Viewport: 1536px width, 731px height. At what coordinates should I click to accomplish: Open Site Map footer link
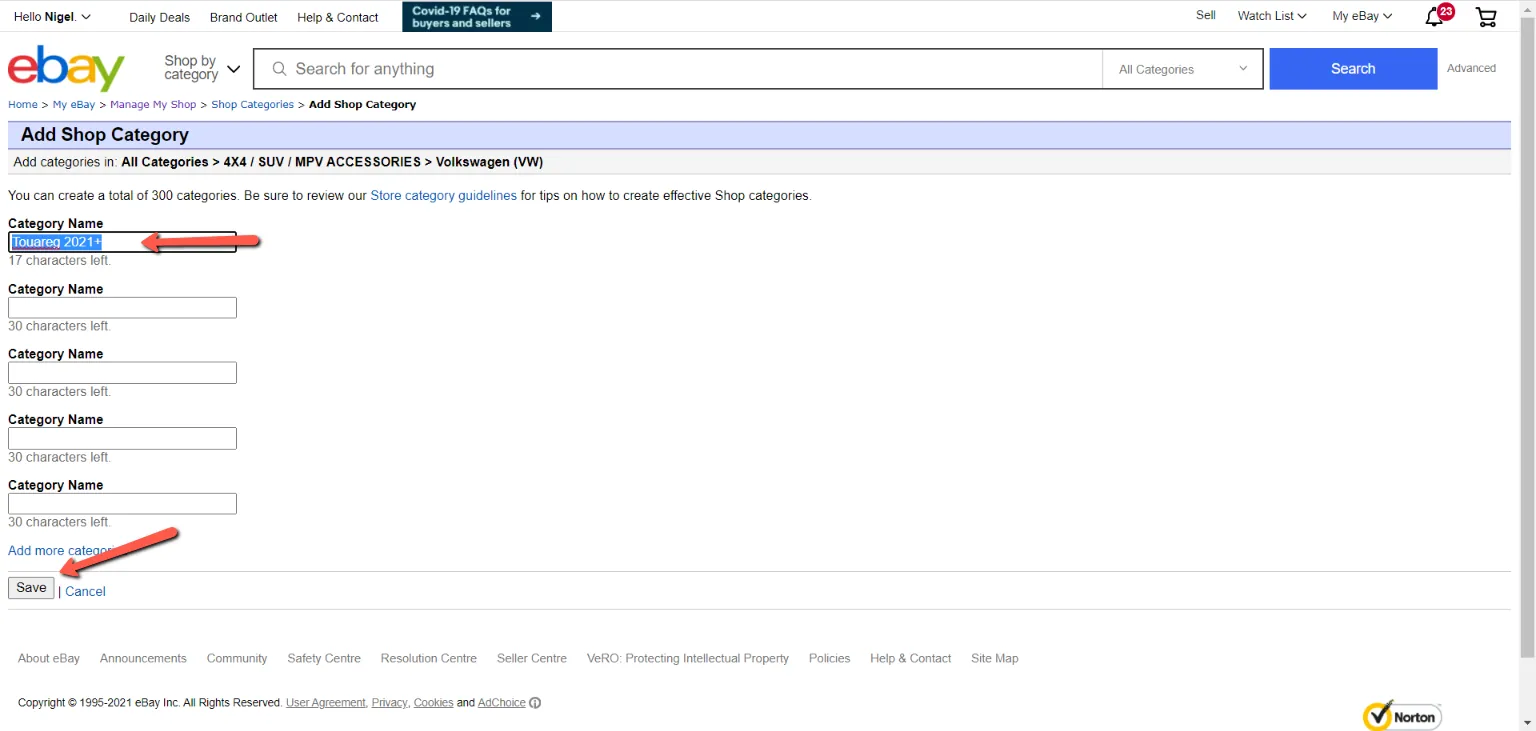click(995, 658)
